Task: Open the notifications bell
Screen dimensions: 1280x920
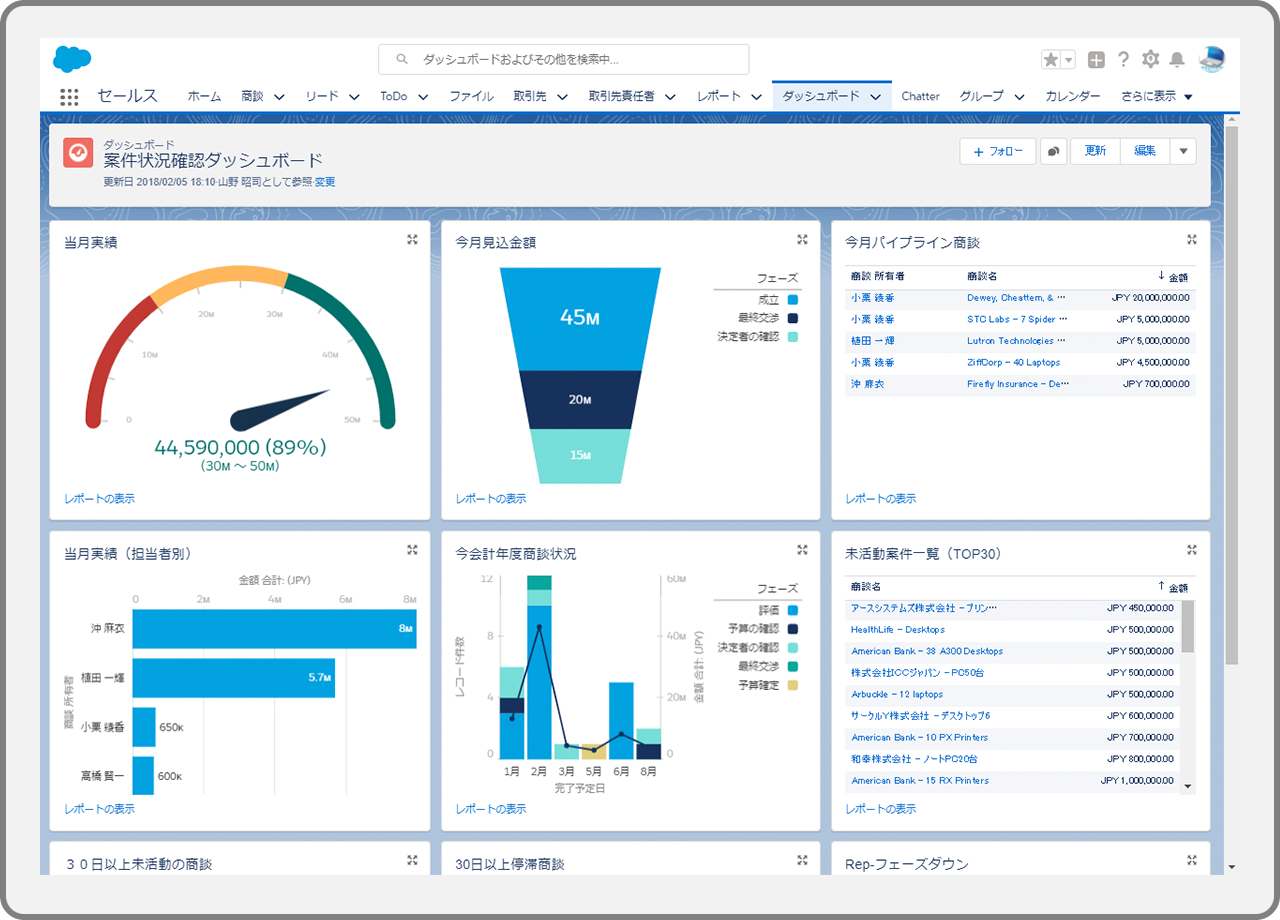Action: coord(1177,60)
